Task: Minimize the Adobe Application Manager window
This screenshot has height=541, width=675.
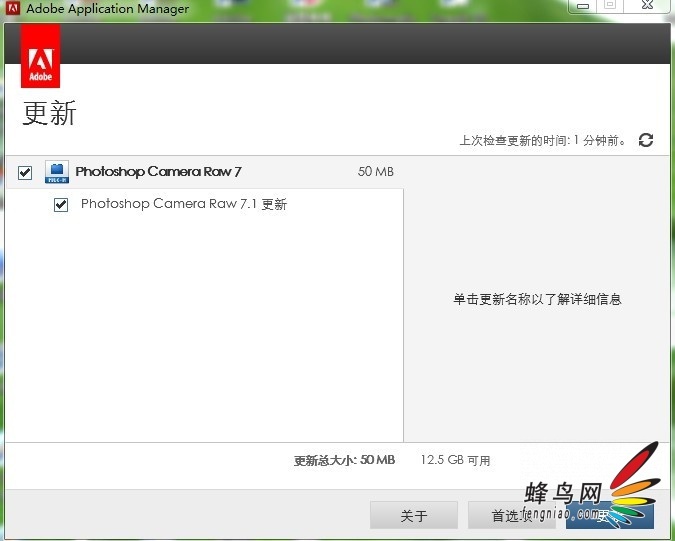Action: coord(583,6)
